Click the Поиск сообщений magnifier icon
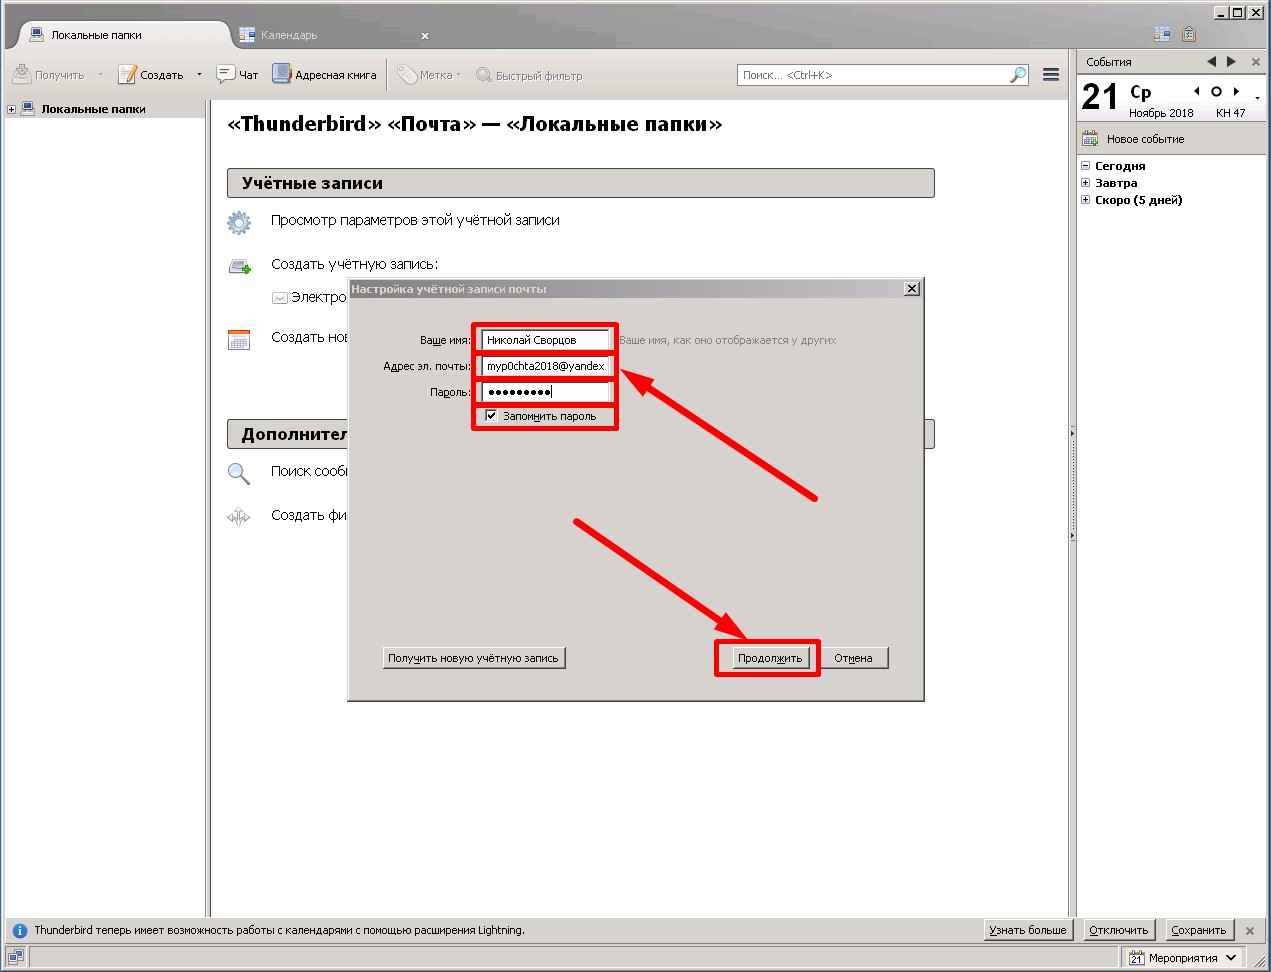The image size is (1271, 972). 239,473
